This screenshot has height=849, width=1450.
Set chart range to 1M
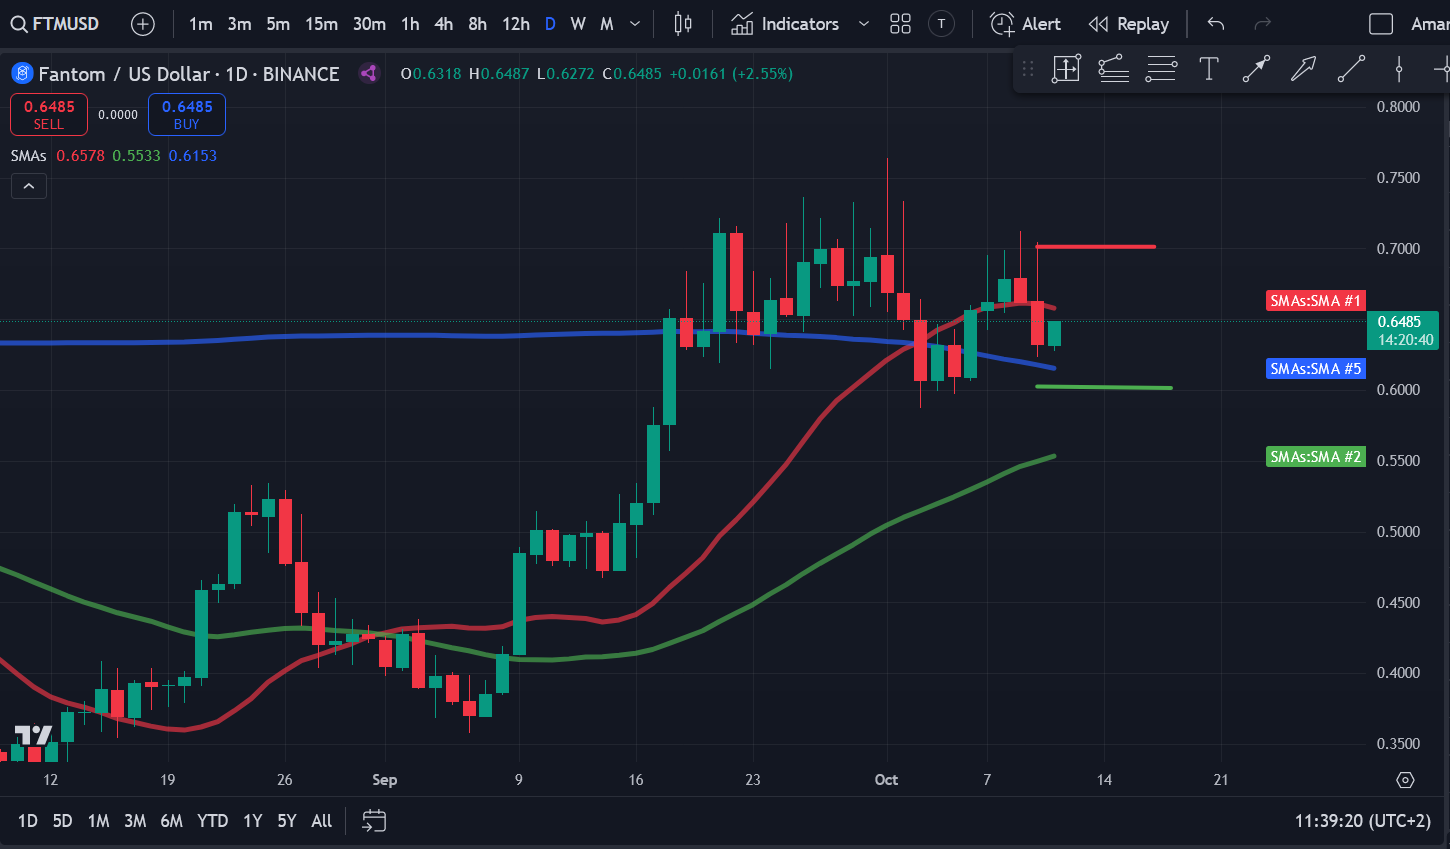click(98, 821)
